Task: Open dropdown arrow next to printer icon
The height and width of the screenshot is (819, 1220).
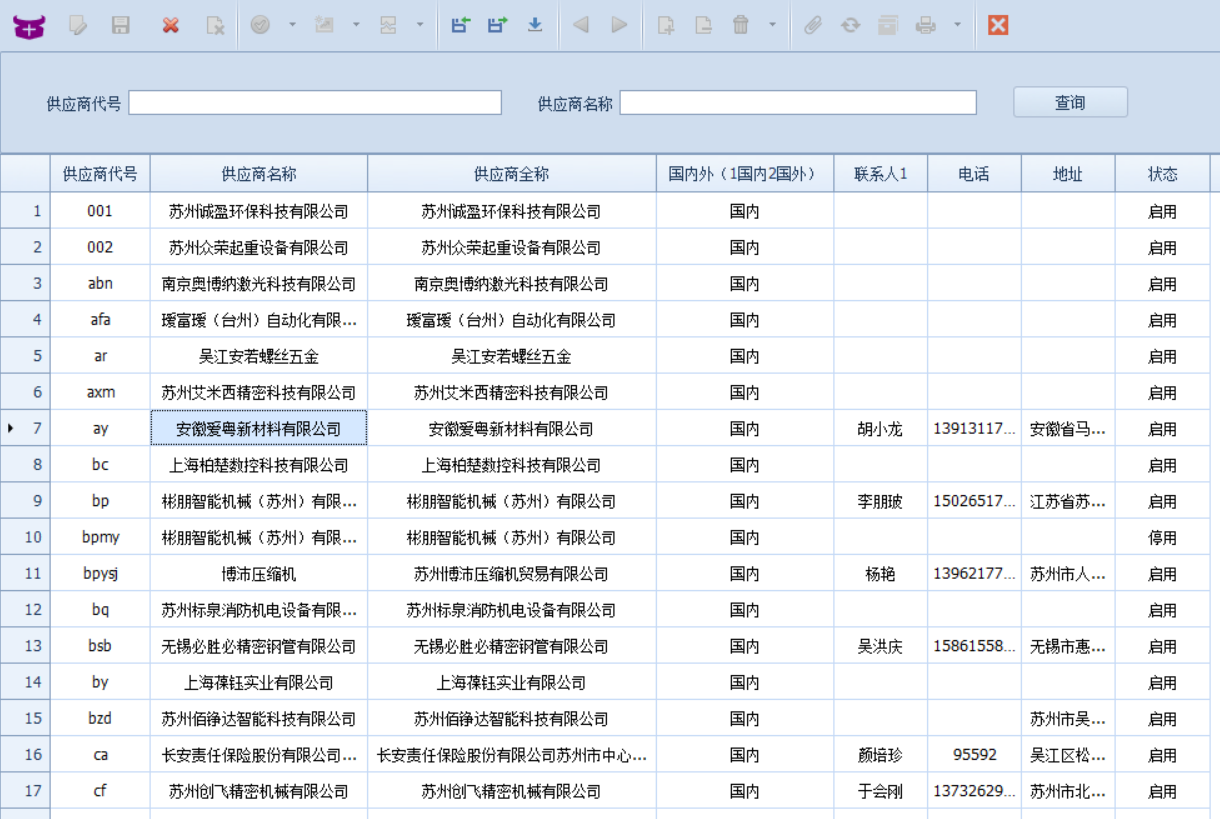Action: tap(957, 26)
